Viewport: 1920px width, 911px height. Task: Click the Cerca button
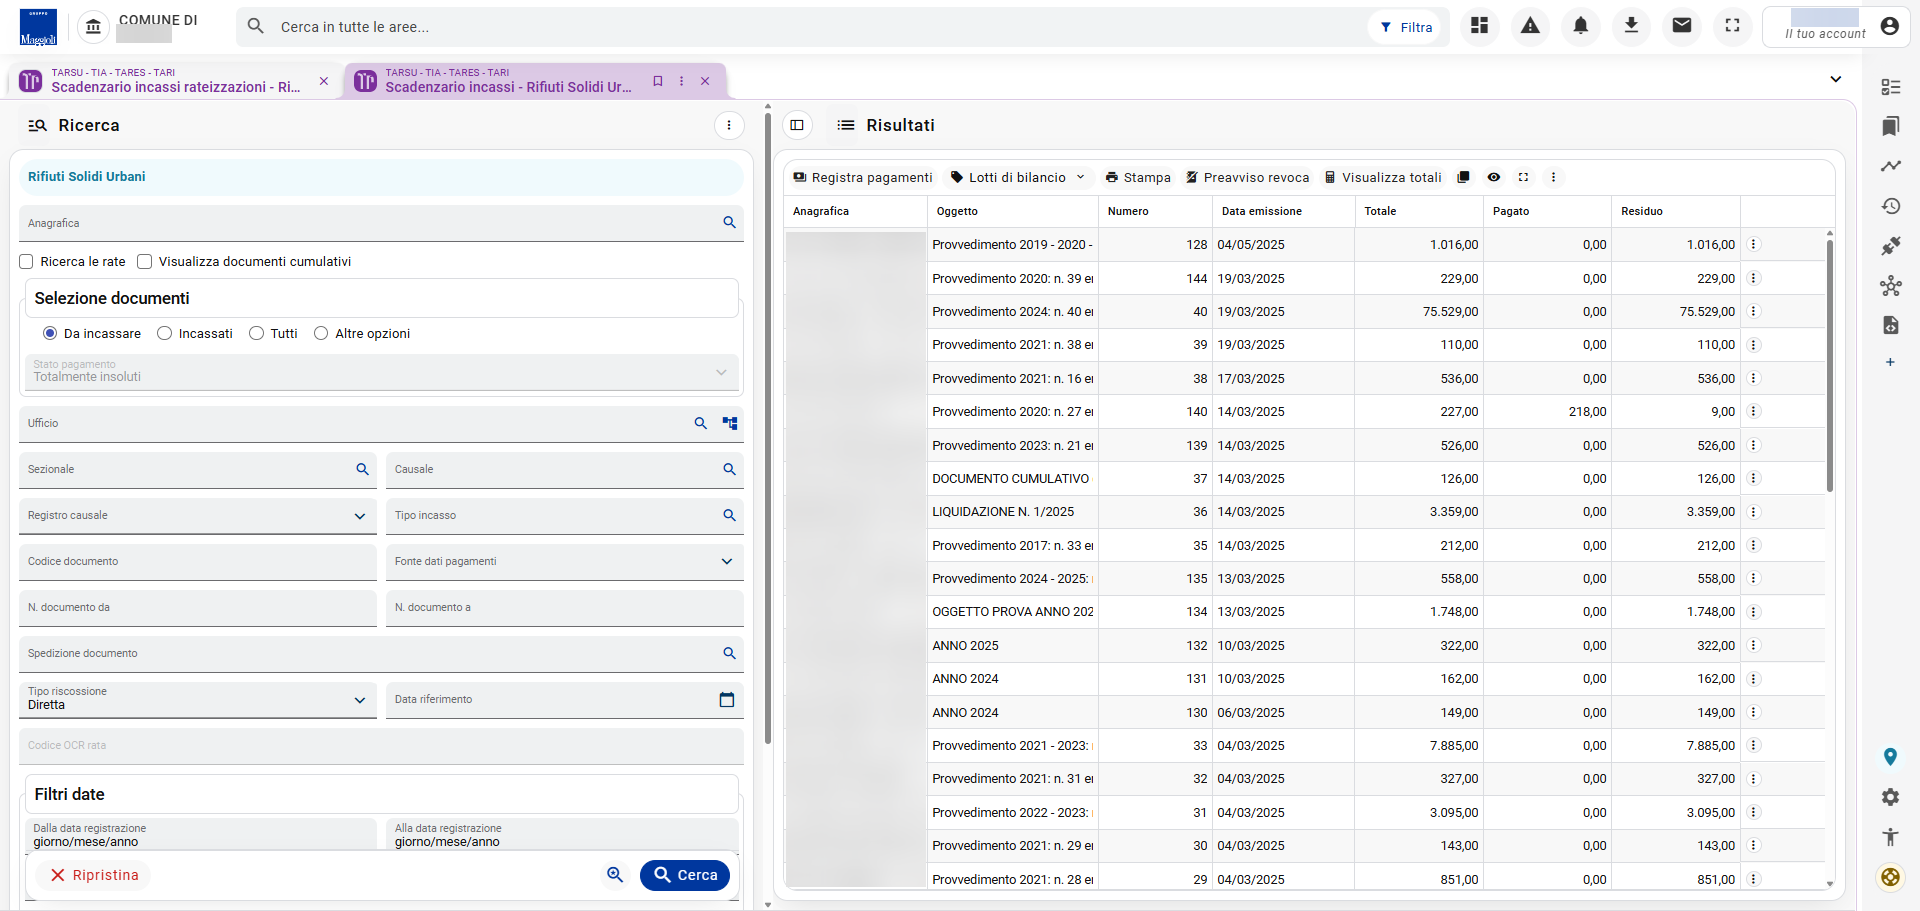click(685, 875)
